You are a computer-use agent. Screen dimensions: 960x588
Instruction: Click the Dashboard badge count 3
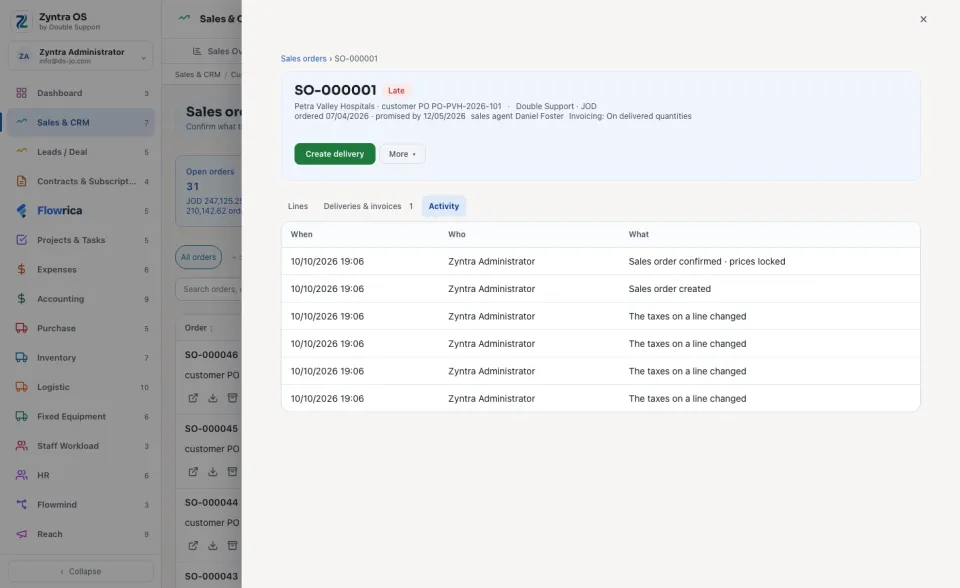point(146,93)
